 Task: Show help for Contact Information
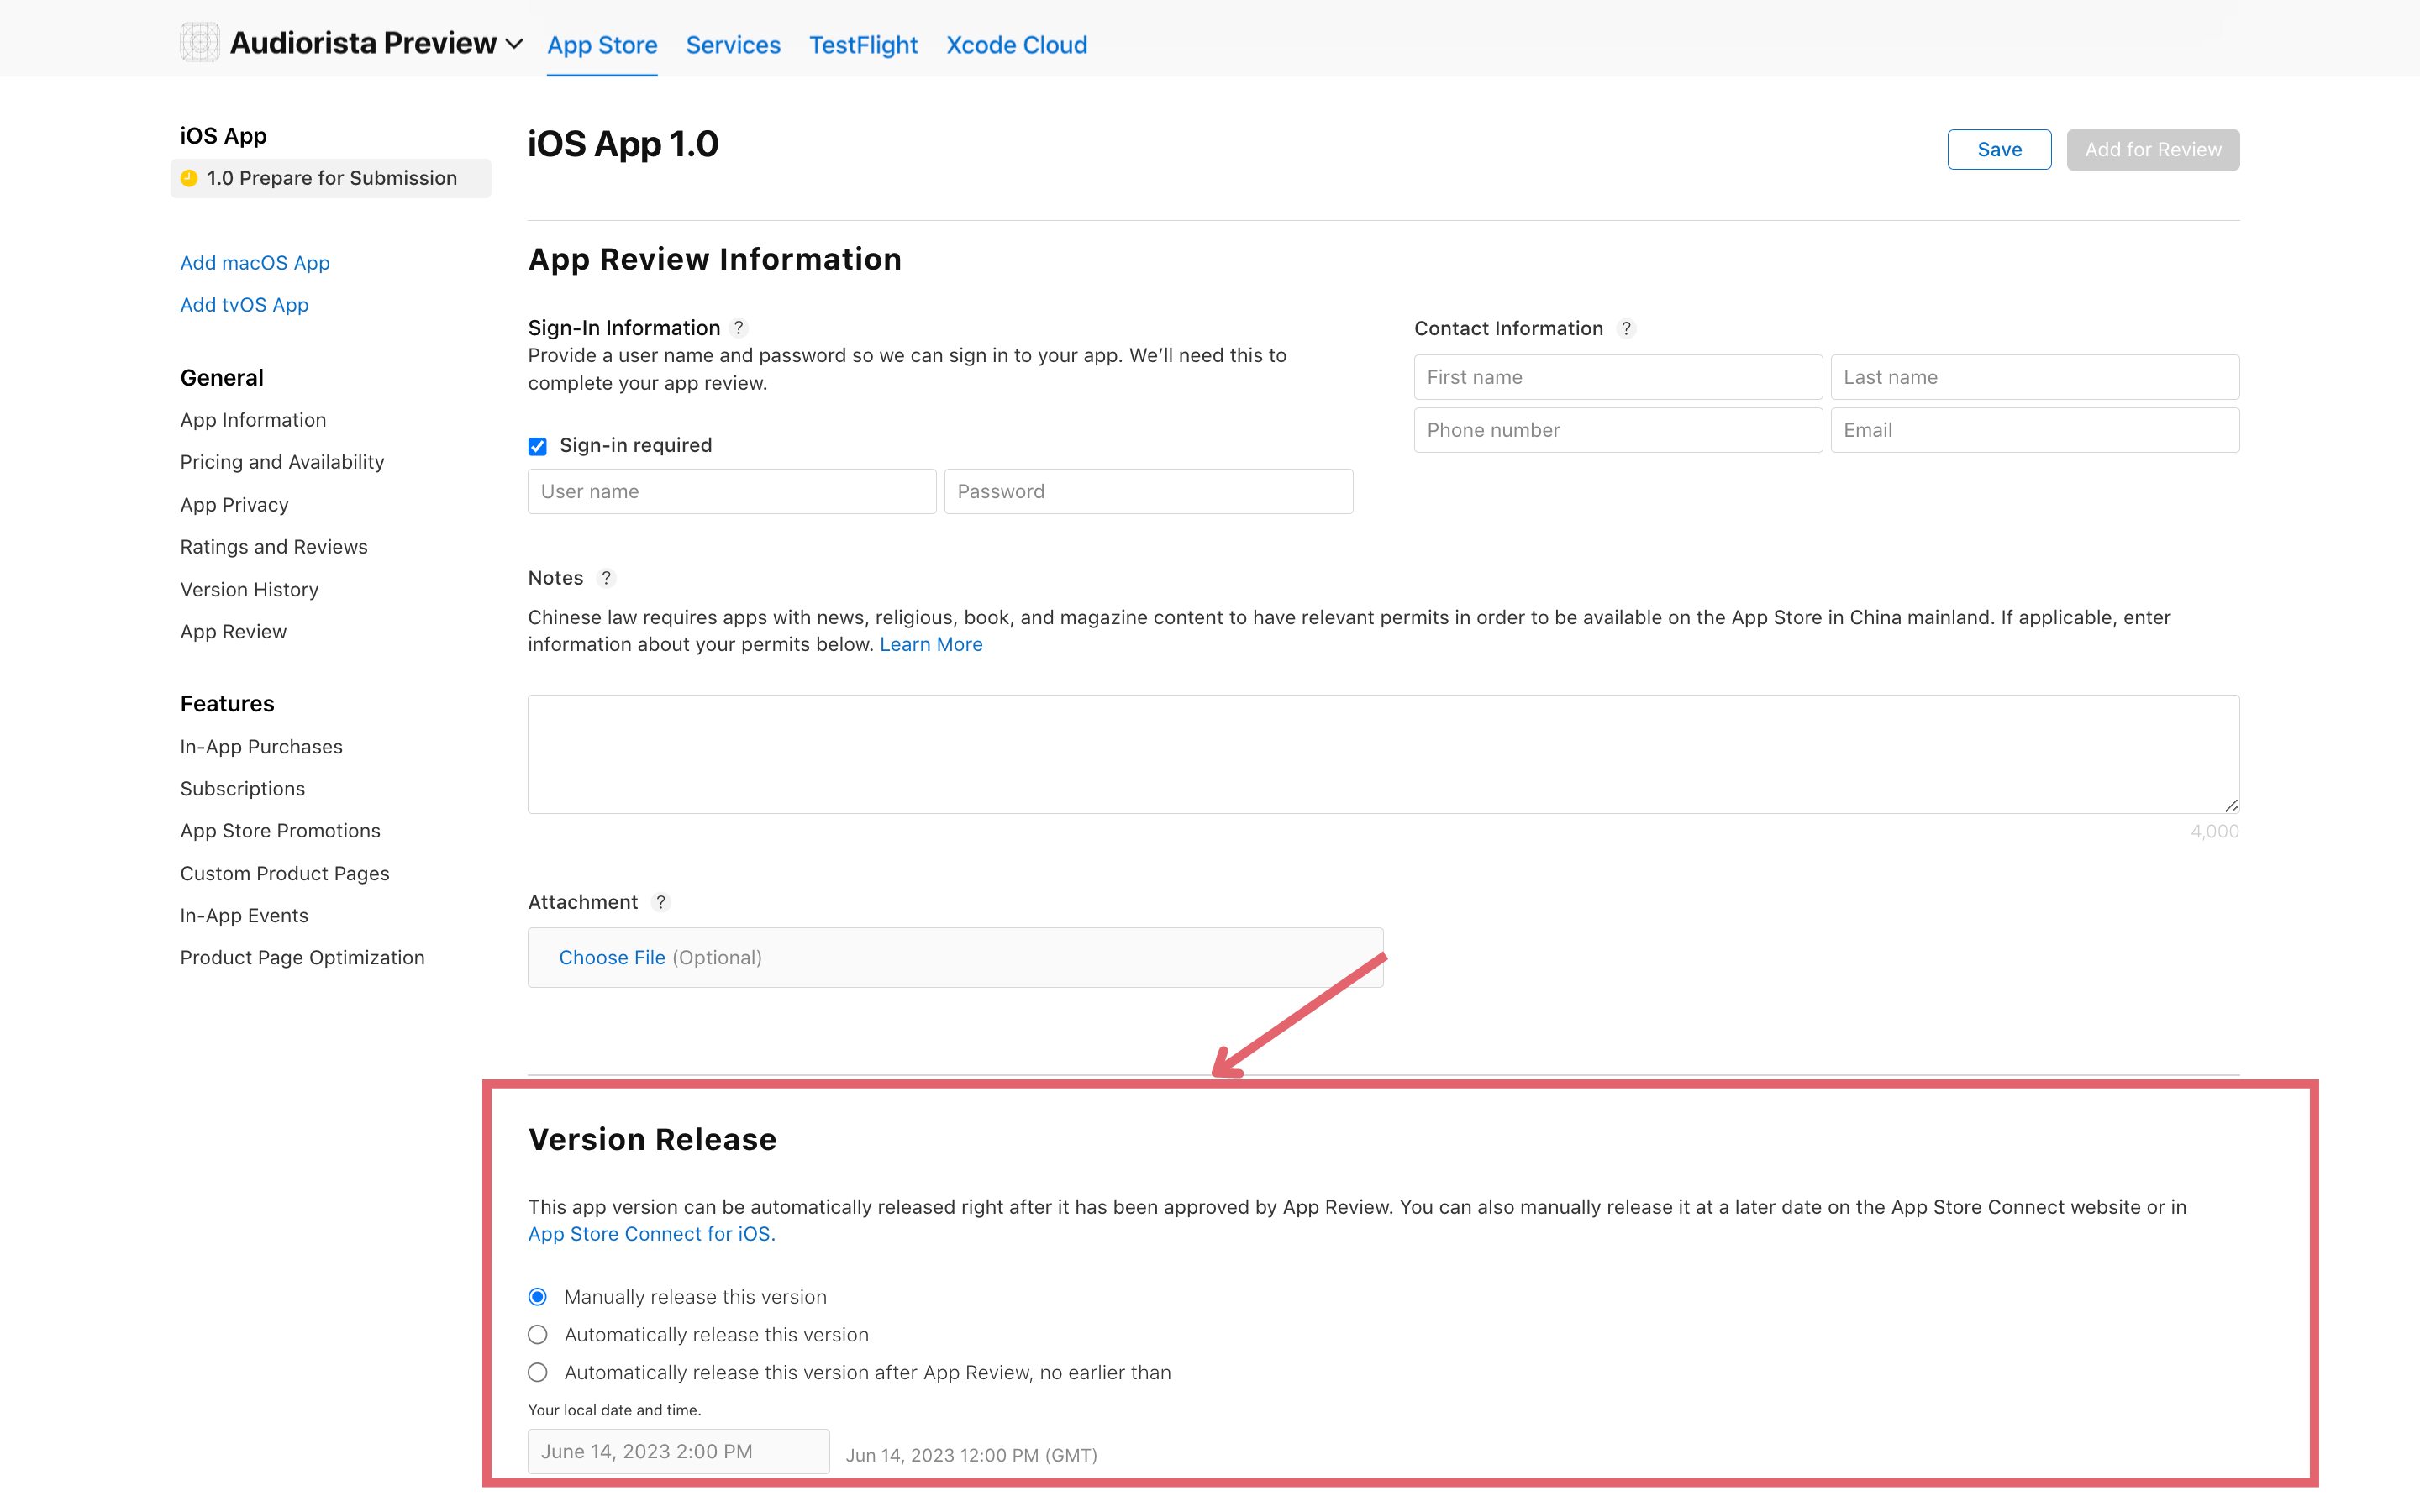tap(1626, 328)
